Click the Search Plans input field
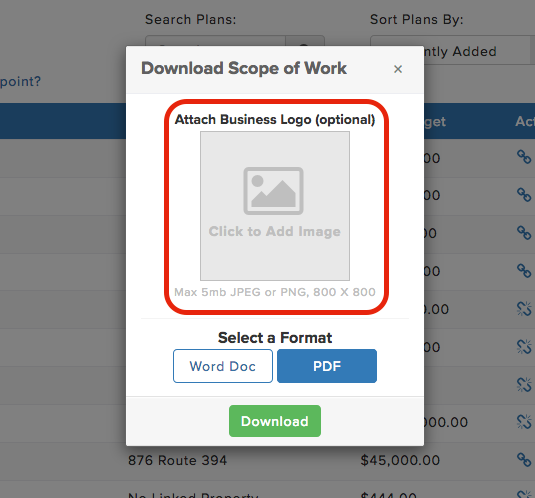 pyautogui.click(x=215, y=41)
